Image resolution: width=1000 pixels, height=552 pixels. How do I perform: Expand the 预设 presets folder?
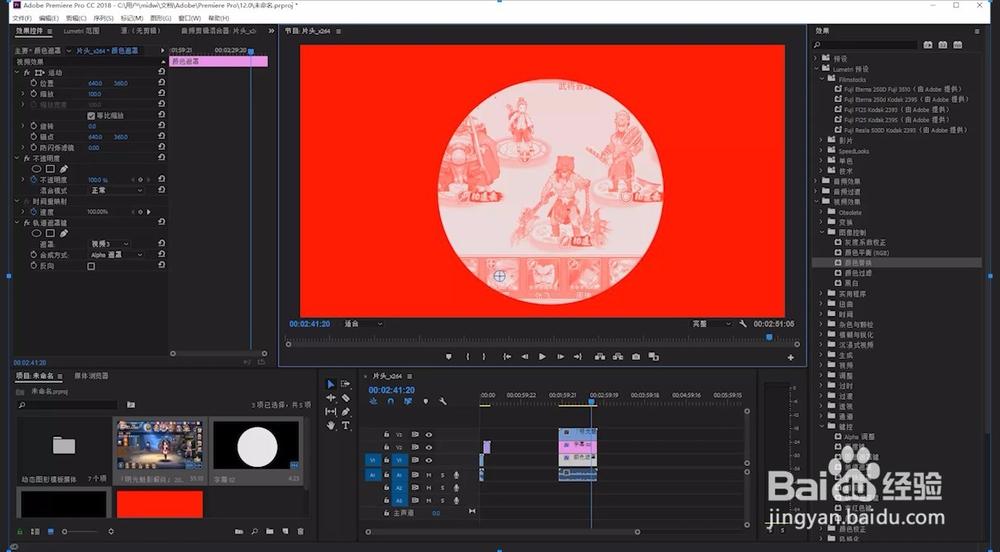coord(816,58)
